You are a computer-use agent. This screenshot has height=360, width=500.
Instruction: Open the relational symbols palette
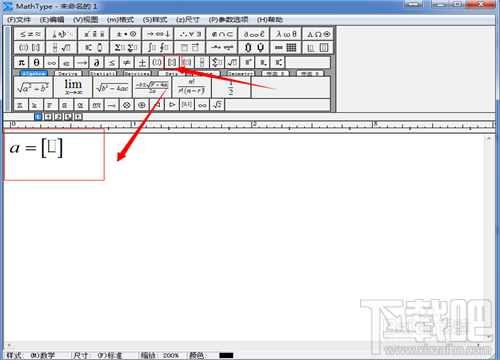click(30, 34)
